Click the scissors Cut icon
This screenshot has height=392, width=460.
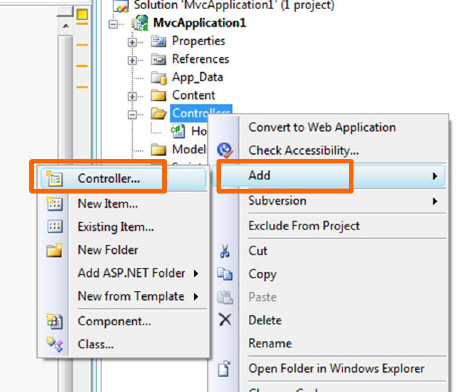click(225, 251)
